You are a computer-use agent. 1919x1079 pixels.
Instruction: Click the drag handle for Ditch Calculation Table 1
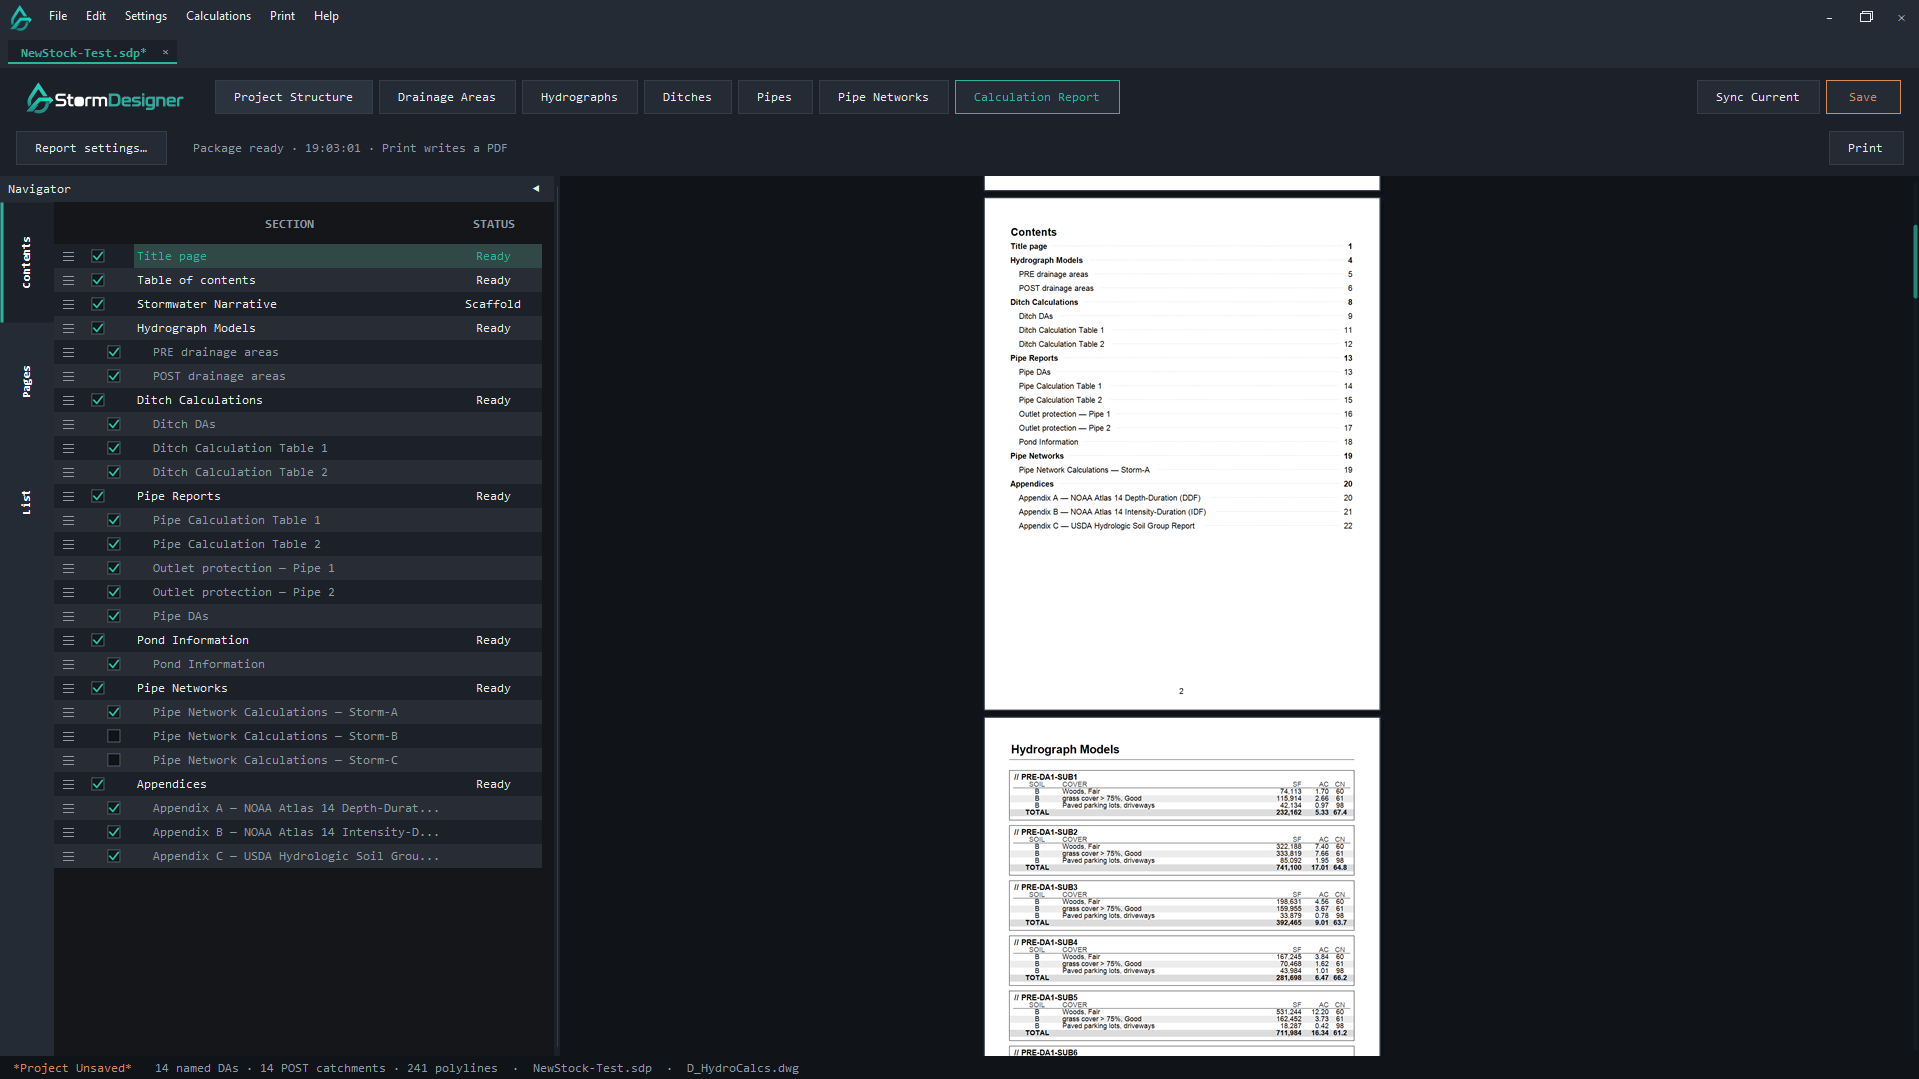68,448
